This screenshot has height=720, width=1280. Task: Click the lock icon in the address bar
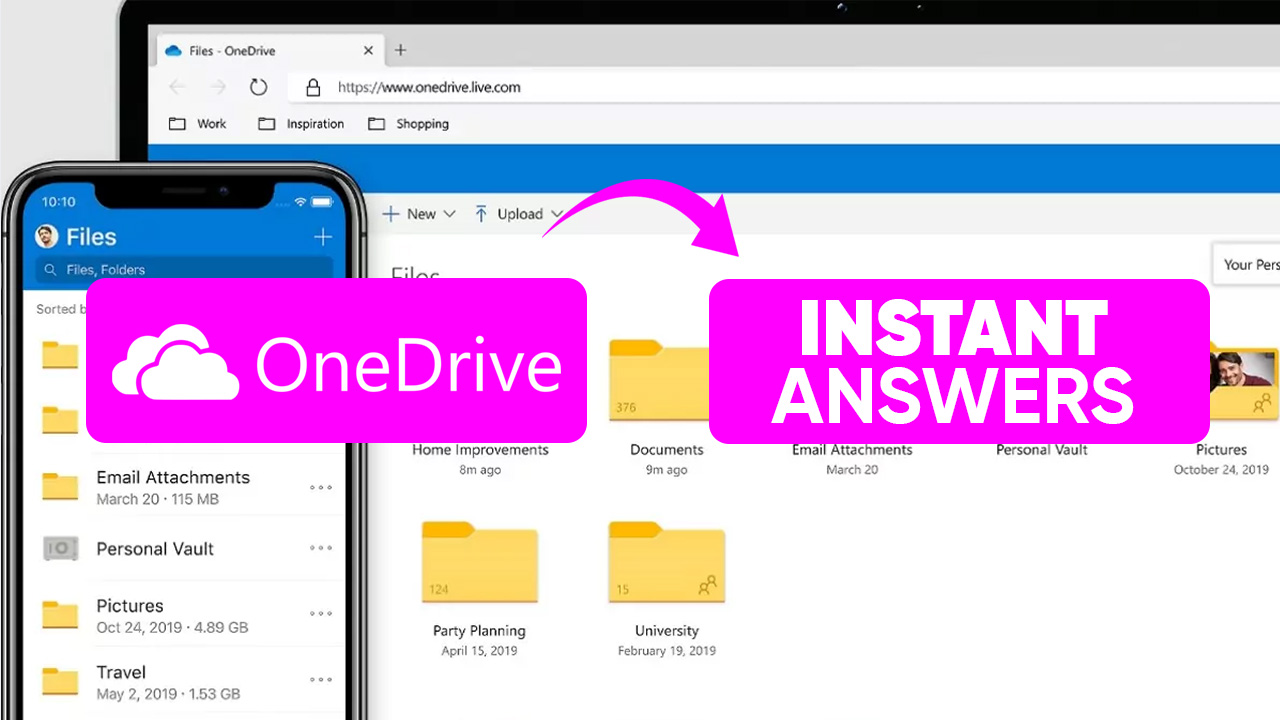pos(313,87)
